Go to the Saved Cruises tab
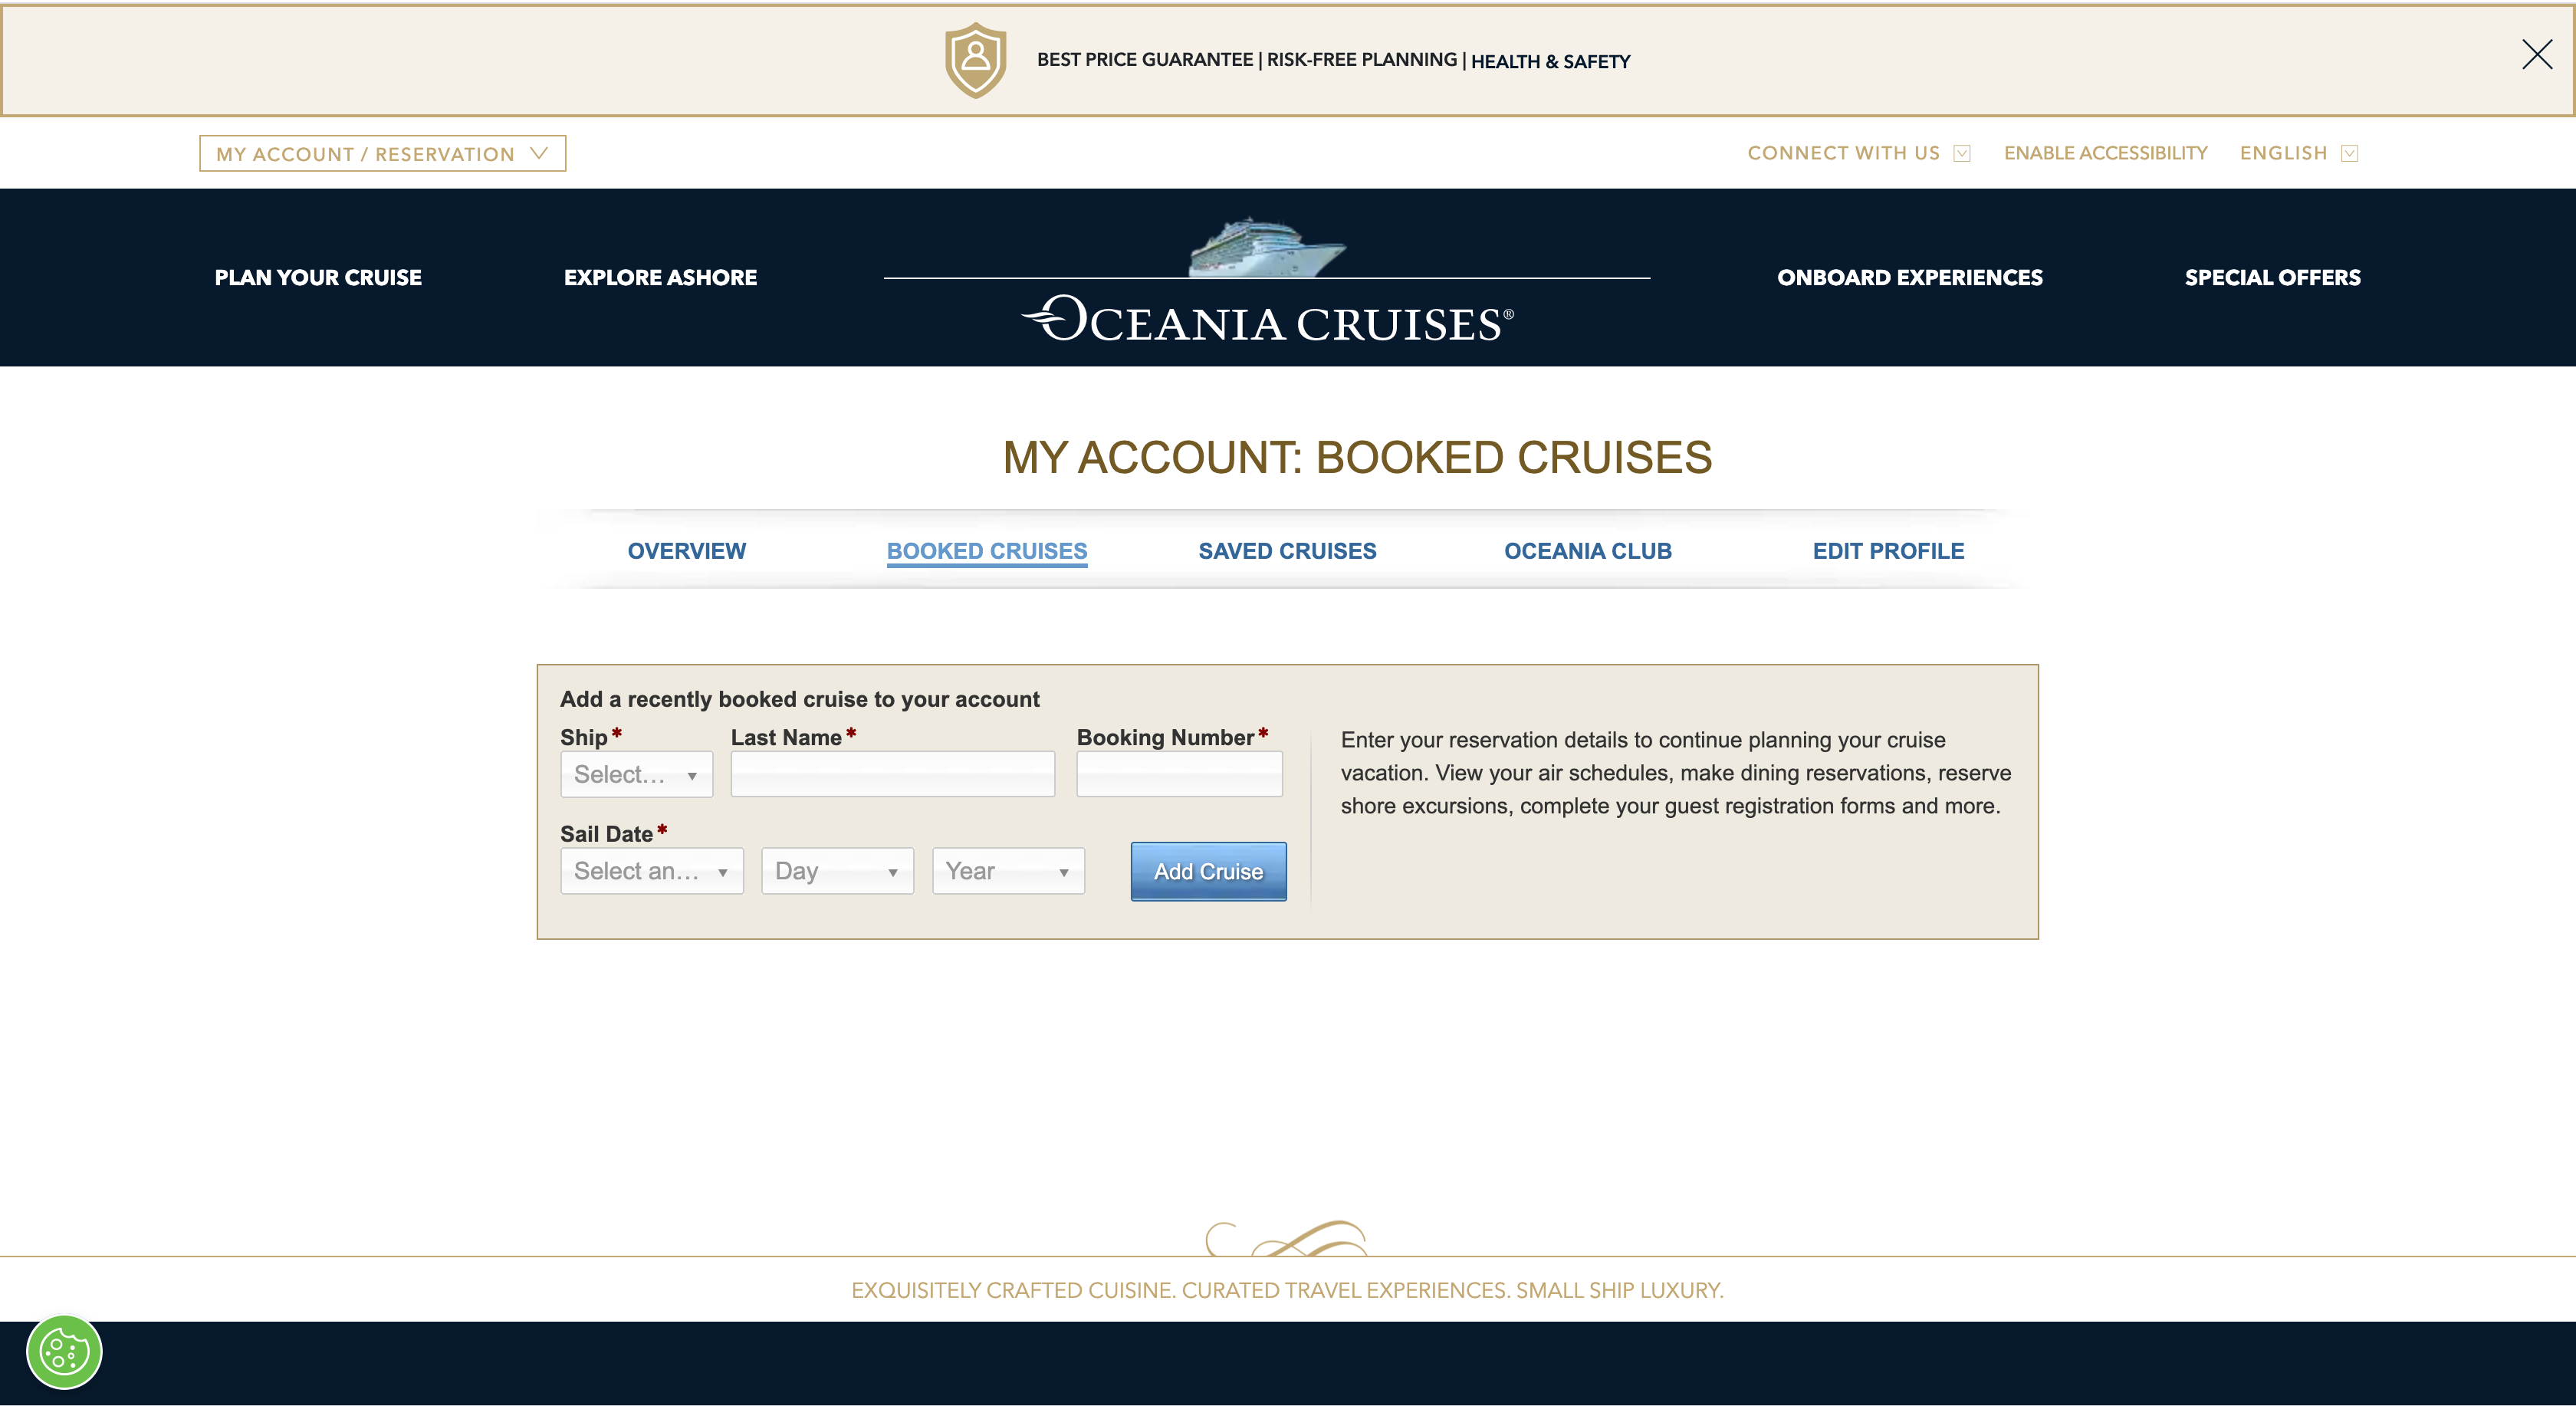This screenshot has height=1406, width=2576. coord(1287,551)
